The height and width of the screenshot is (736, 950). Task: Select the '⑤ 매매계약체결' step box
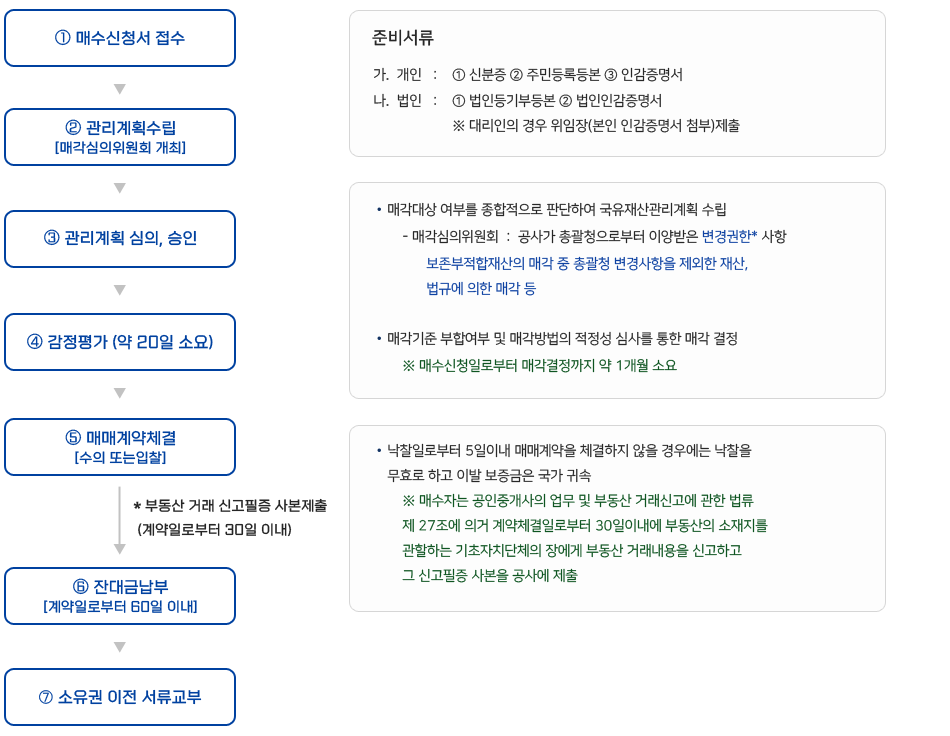[120, 447]
